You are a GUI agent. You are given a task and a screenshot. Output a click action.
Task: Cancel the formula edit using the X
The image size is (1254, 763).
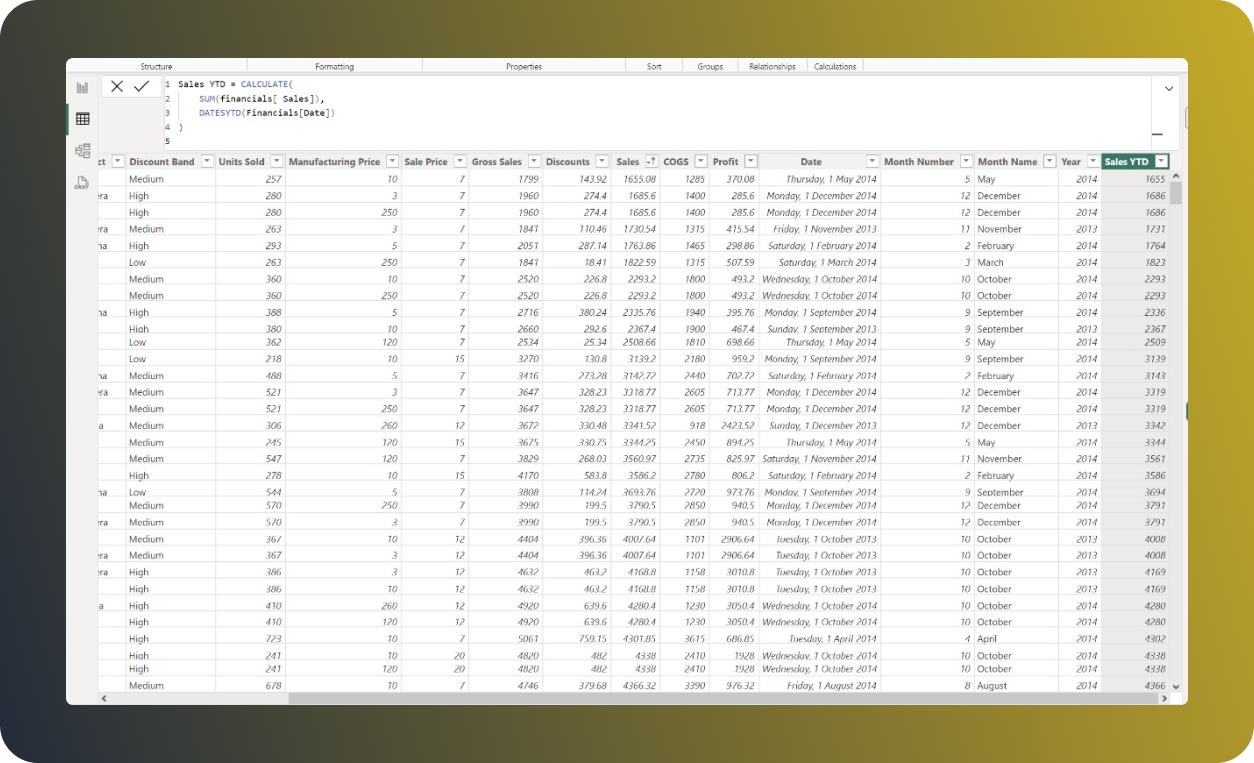coord(117,85)
